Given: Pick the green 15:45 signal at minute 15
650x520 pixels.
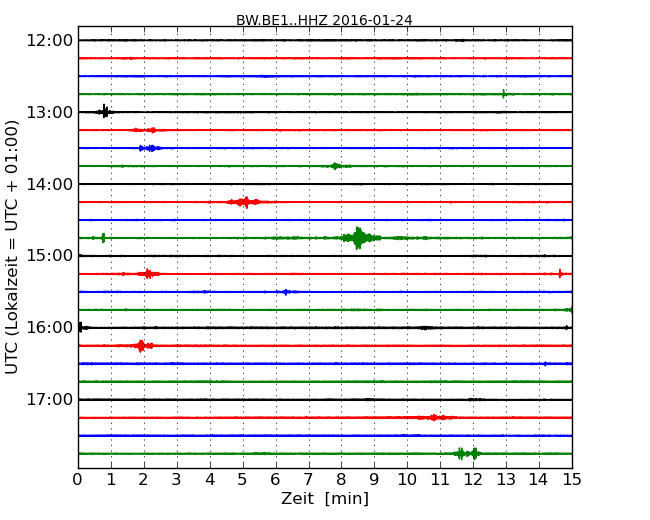Looking at the screenshot, I should pos(569,310).
